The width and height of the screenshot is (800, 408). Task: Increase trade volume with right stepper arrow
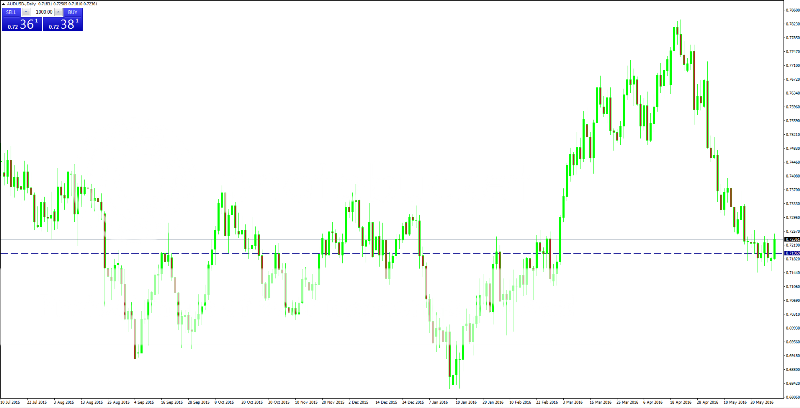(58, 12)
